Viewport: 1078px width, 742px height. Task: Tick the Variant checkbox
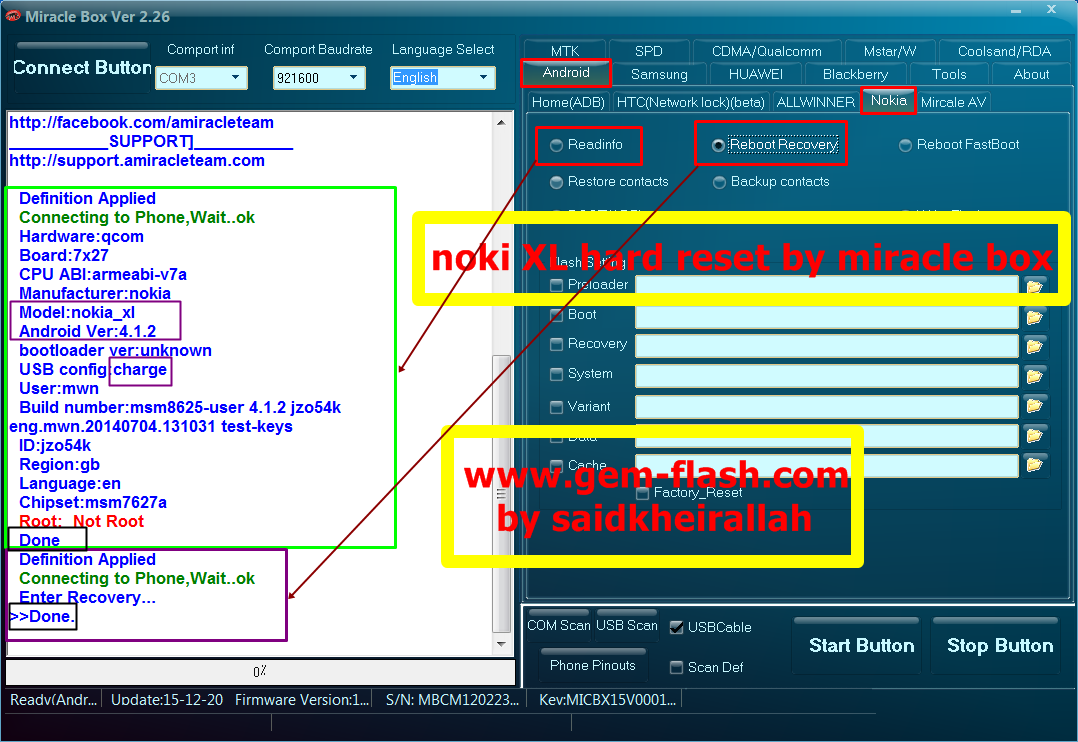(557, 407)
